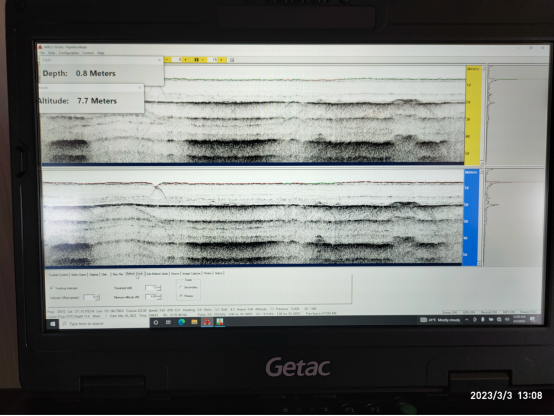Click the volume icon in system tray

pos(507,320)
